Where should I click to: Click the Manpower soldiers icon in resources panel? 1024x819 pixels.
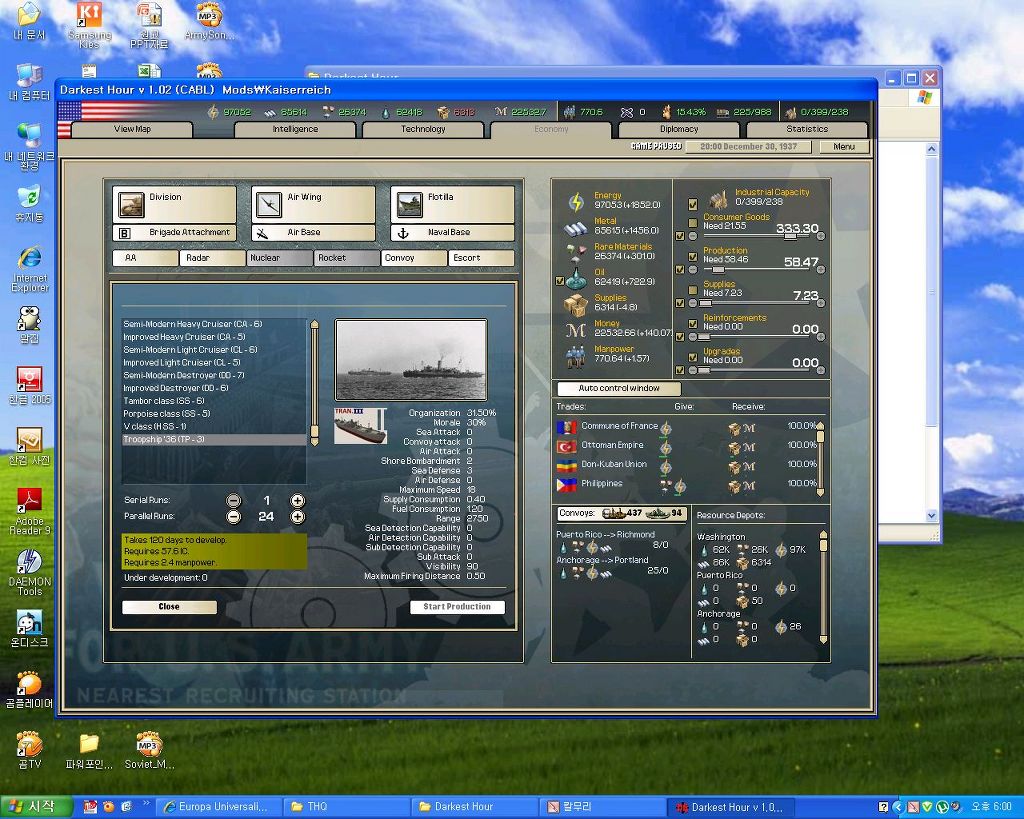[x=575, y=356]
